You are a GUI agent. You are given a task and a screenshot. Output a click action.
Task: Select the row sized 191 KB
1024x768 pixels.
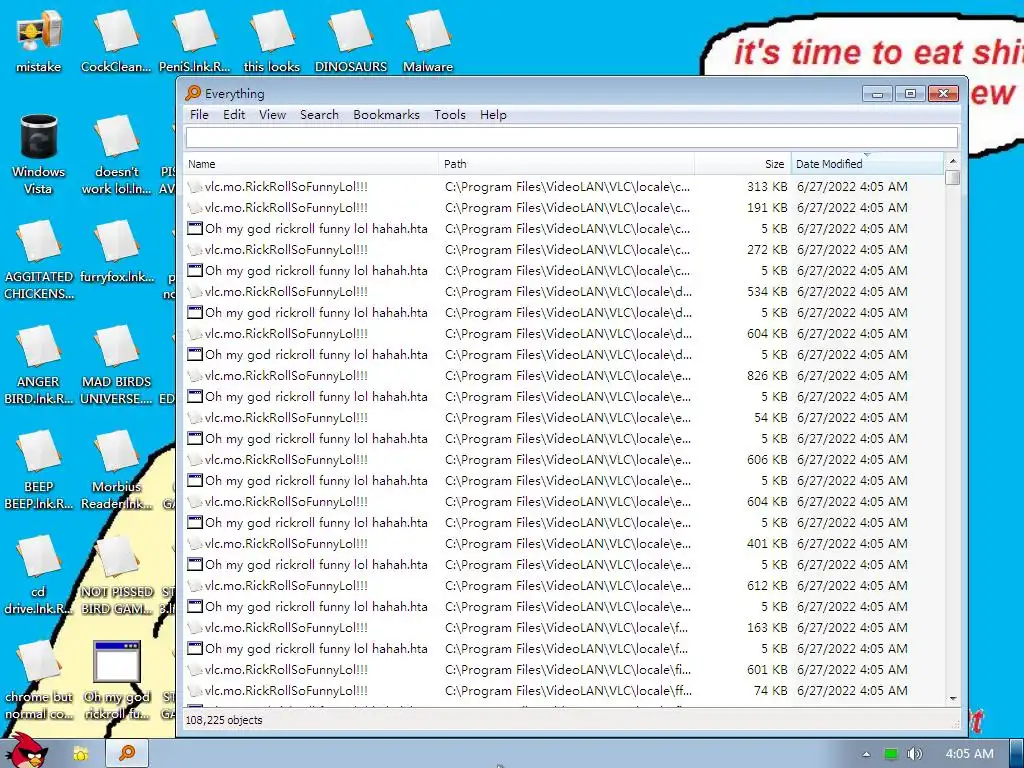[x=564, y=208]
